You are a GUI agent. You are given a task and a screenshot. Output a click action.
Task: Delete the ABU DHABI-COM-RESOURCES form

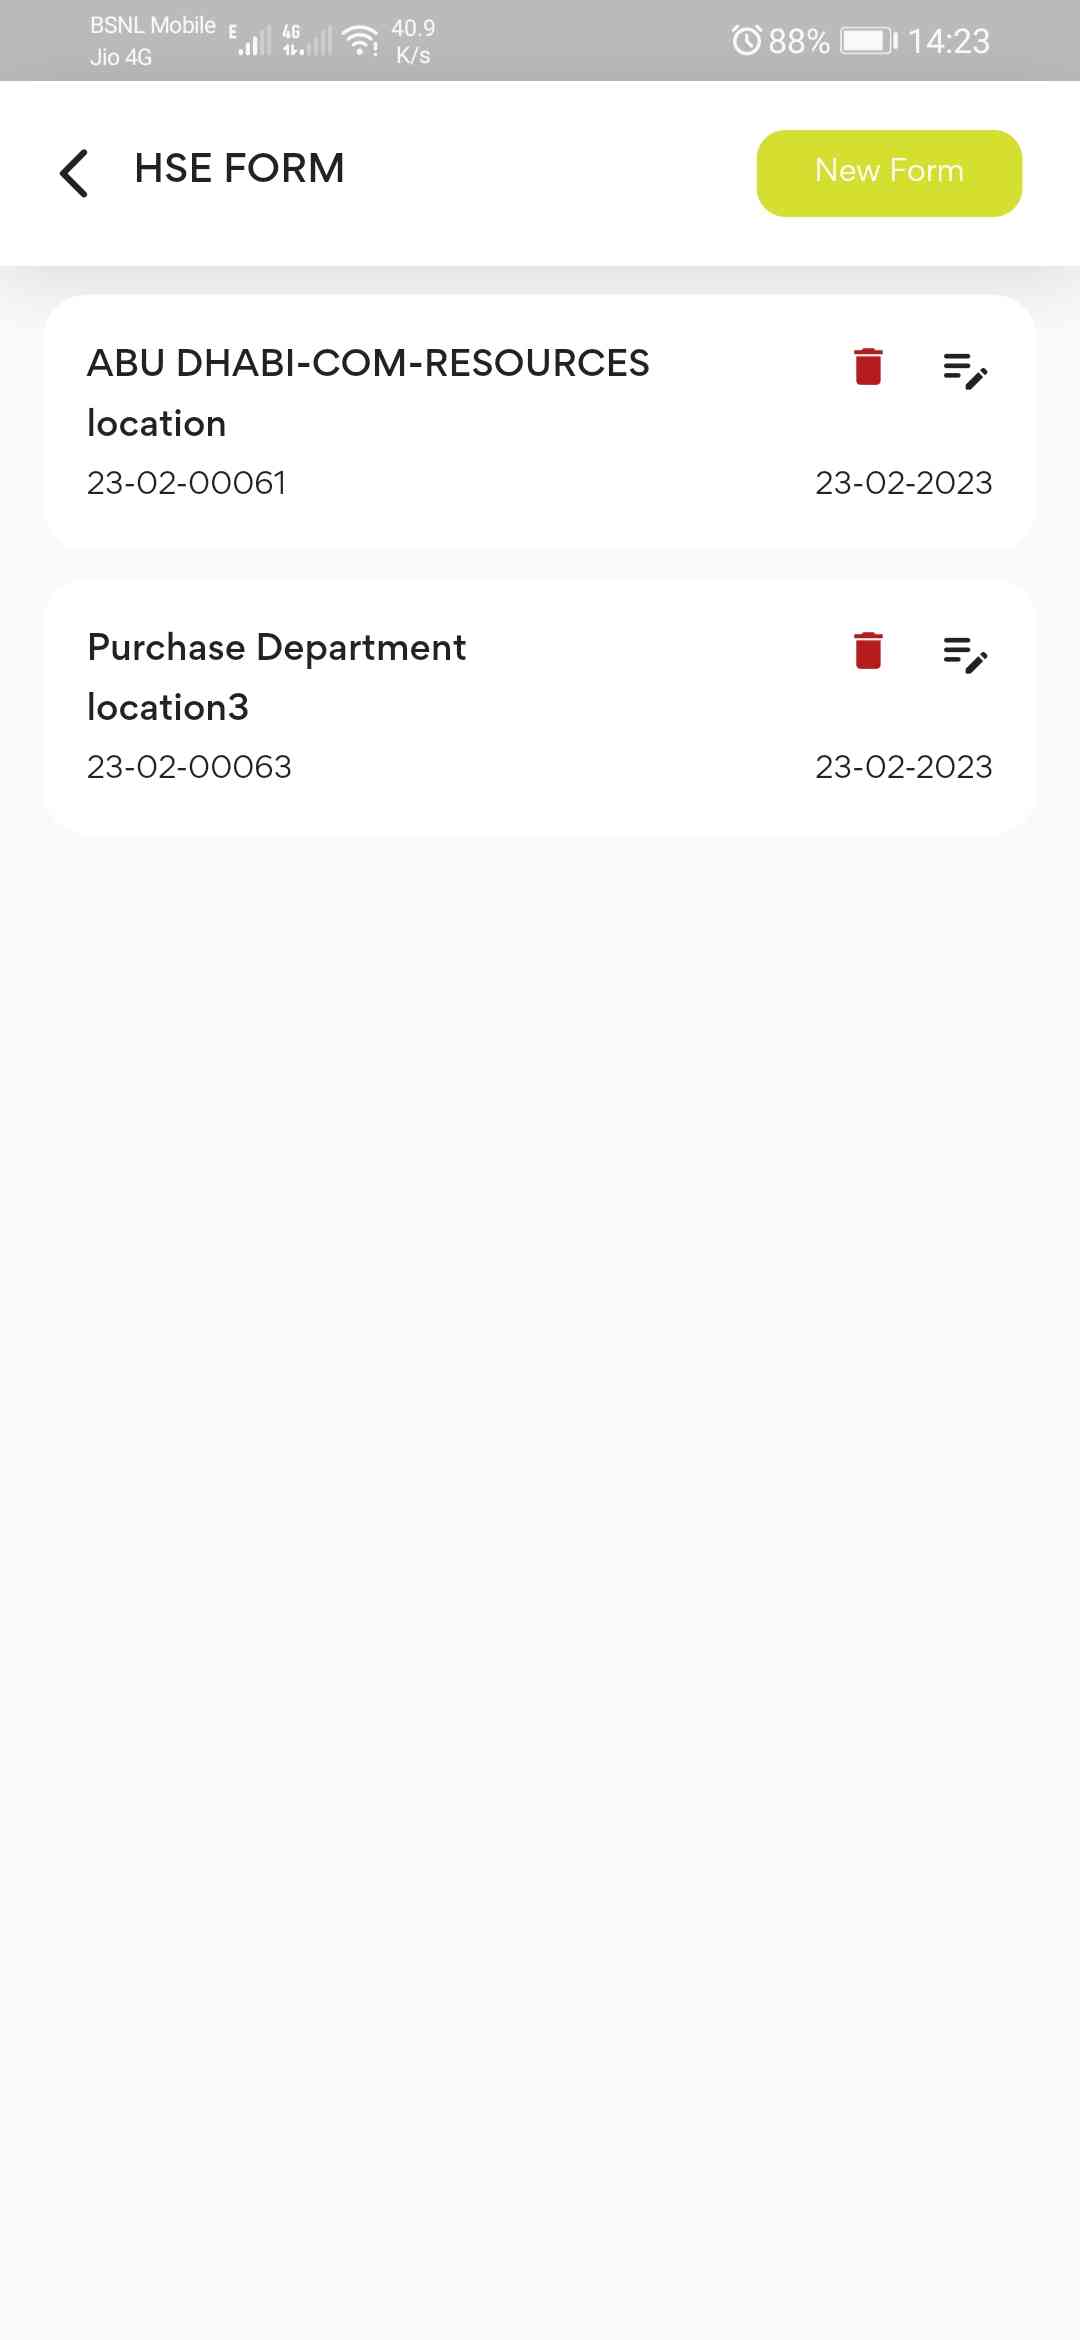868,367
